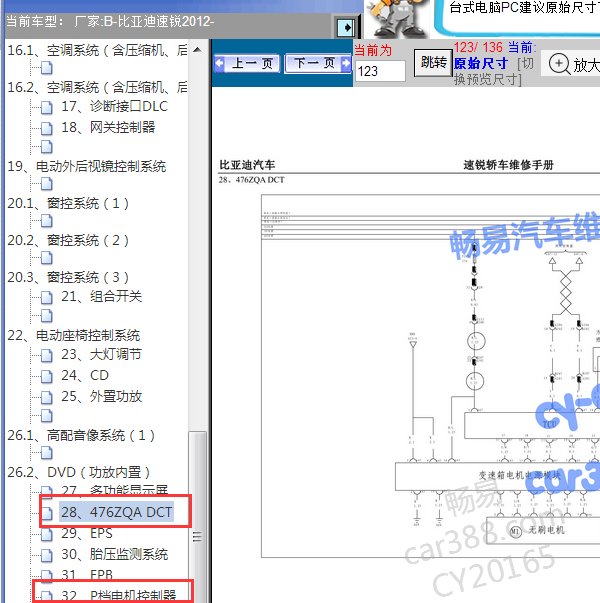Screen dimensions: 600x603
Task: Select tree entry 28、476ZQA DCT
Action: pos(116,512)
